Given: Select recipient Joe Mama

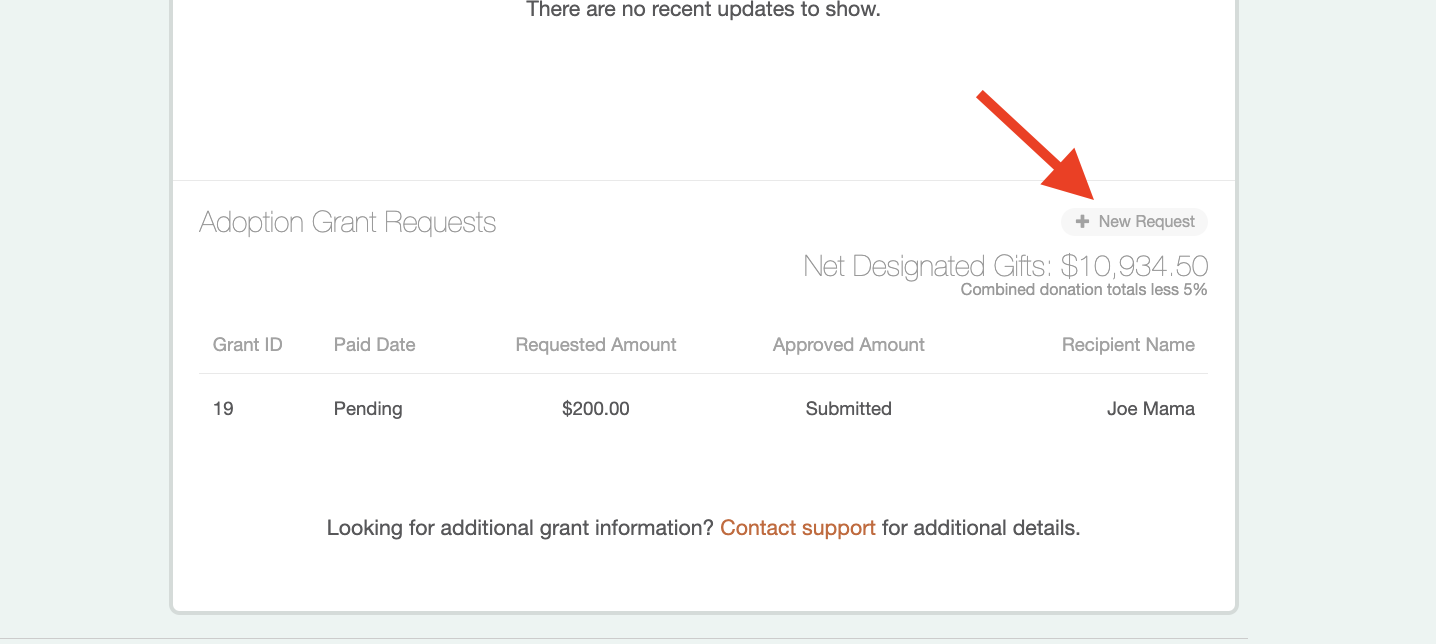Looking at the screenshot, I should tap(1151, 408).
